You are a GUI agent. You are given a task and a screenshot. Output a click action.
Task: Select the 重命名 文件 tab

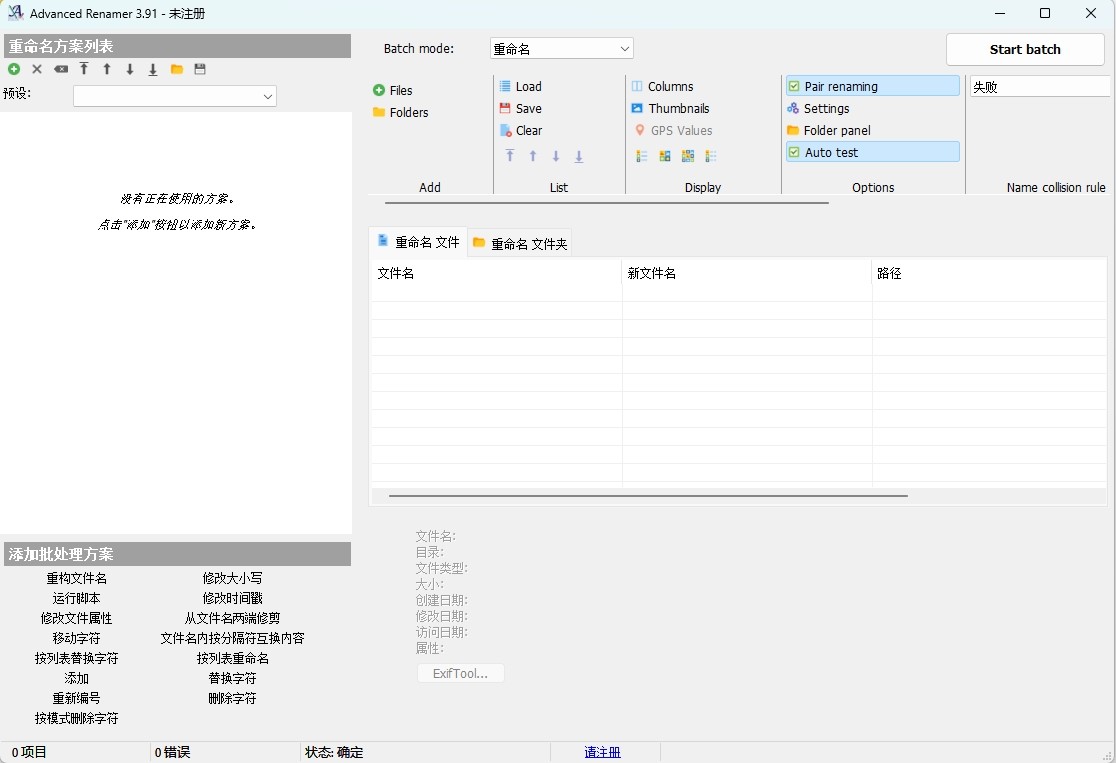point(416,241)
